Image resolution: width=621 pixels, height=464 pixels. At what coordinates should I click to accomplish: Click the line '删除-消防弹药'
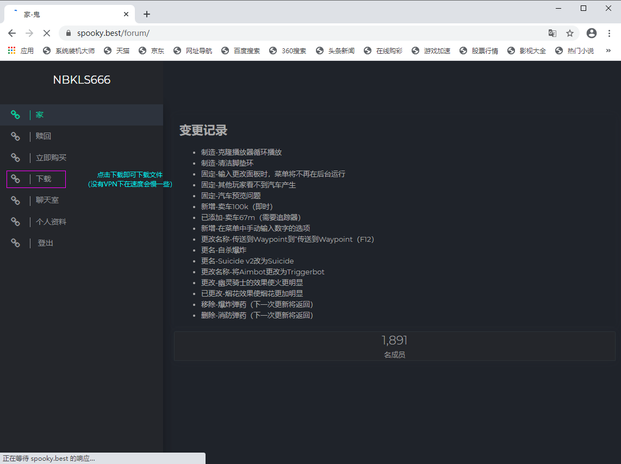[x=257, y=316]
